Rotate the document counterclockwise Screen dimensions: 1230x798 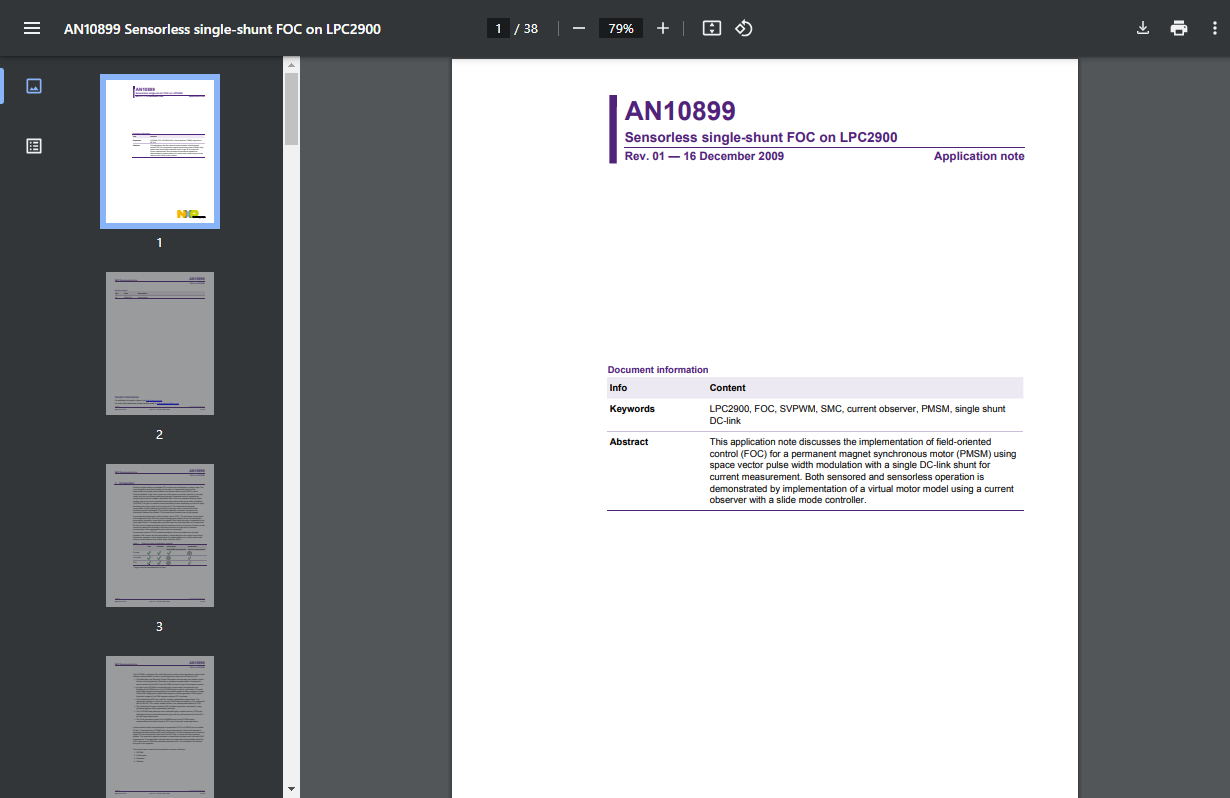(744, 28)
